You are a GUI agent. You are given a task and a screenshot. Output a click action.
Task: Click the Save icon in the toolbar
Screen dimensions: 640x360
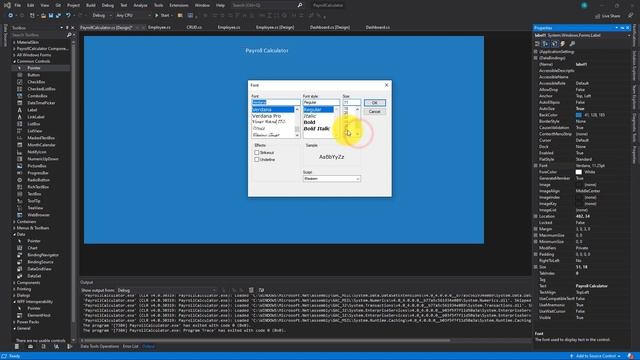[x=51, y=16]
